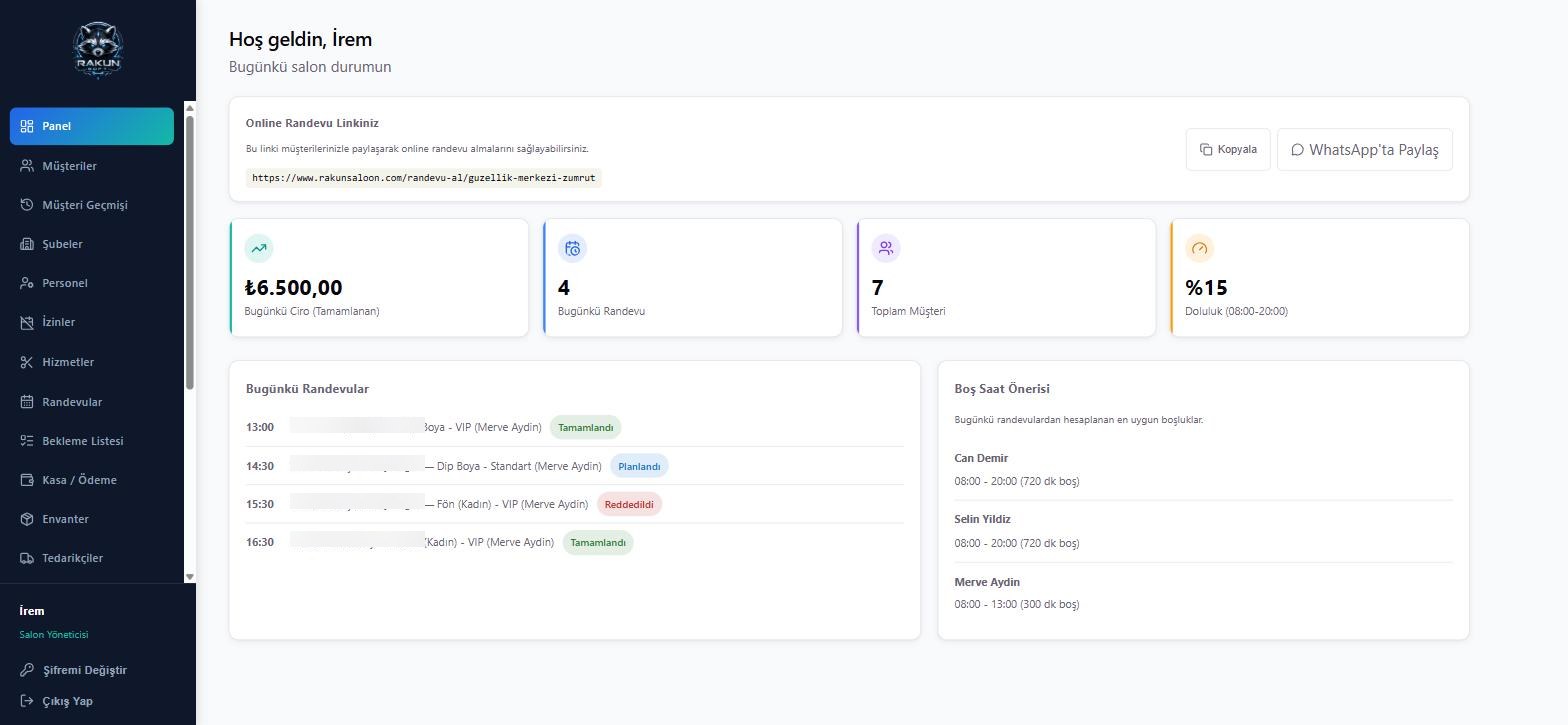The height and width of the screenshot is (725, 1568).
Task: Open Müşteri Geçmişi history page
Action: click(x=92, y=205)
